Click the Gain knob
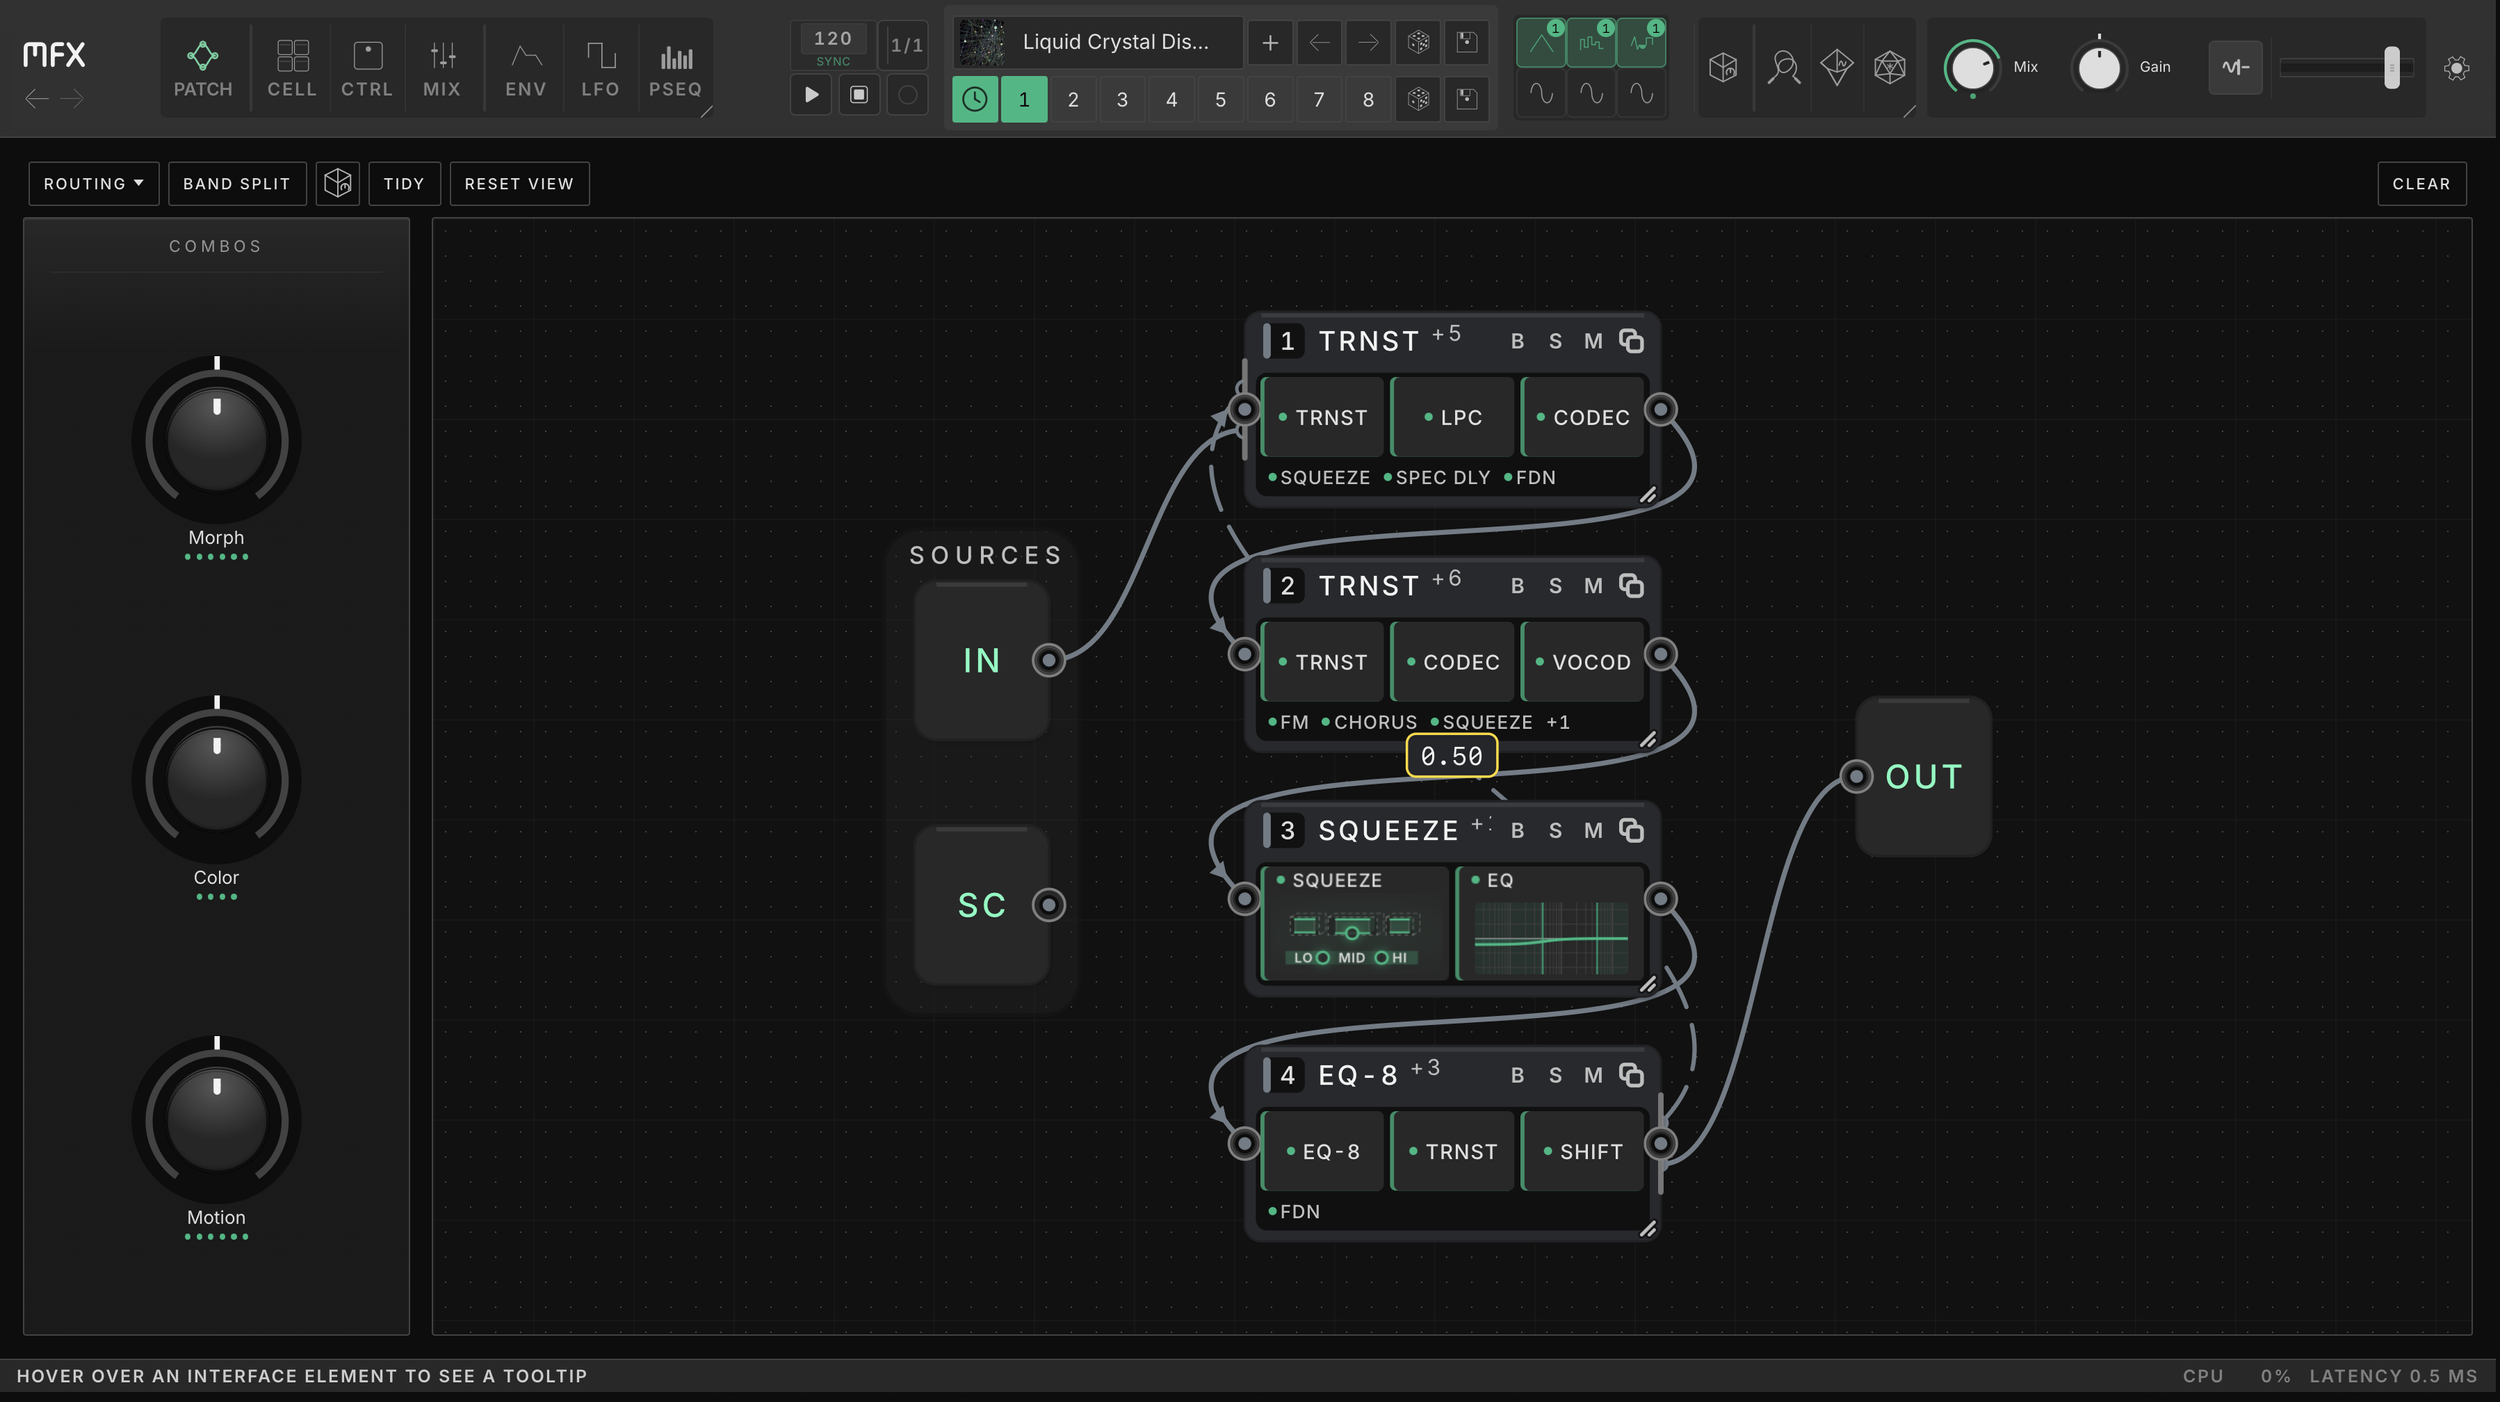 tap(2099, 68)
